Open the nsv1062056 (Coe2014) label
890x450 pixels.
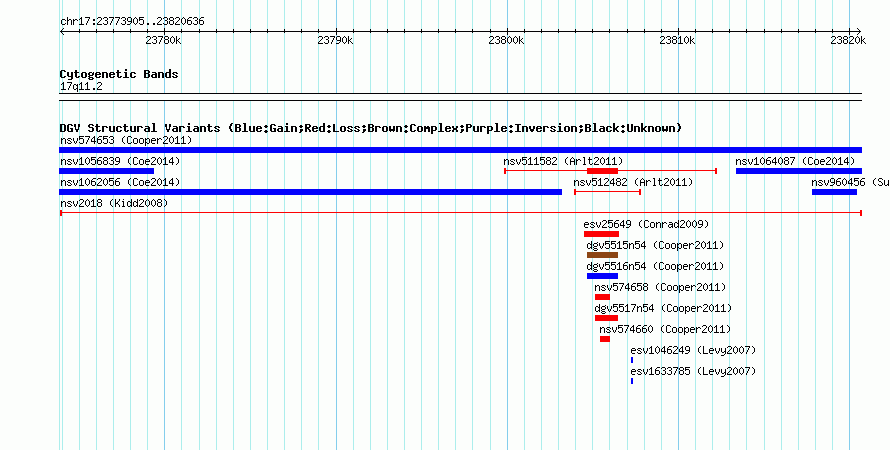point(120,182)
